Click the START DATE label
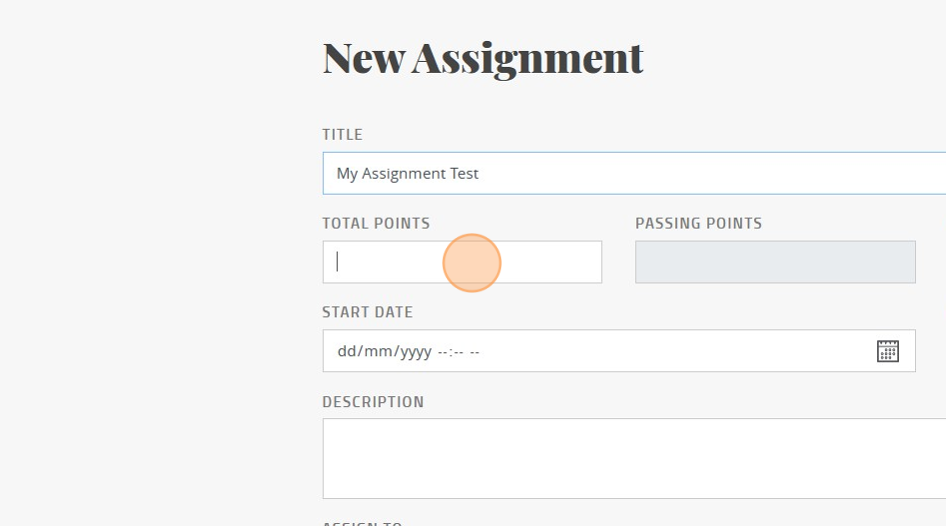 (x=367, y=312)
